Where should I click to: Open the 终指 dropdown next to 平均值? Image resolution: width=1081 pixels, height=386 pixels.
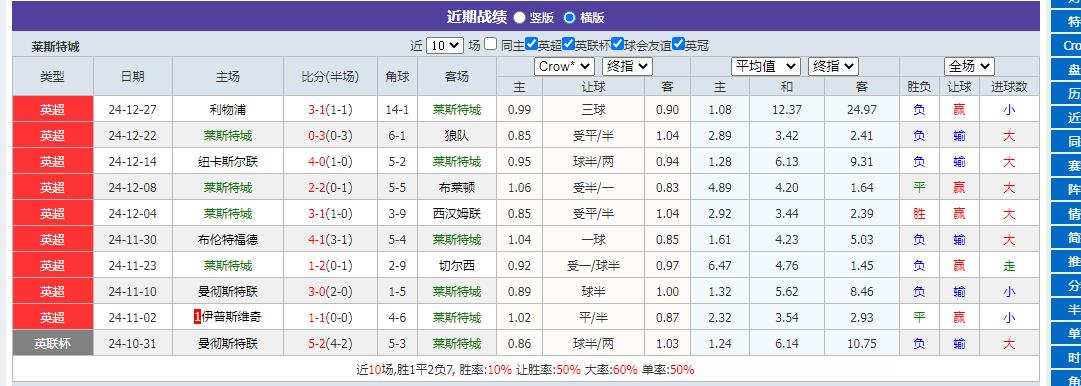point(833,66)
